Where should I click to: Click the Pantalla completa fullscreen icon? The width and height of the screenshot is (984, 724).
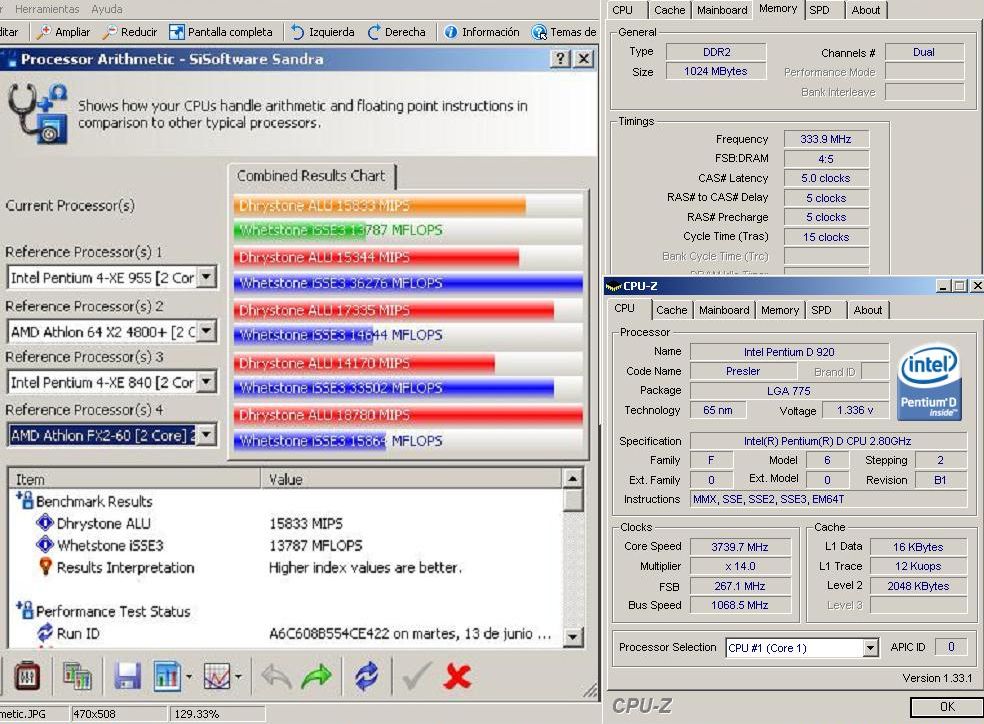pos(177,32)
